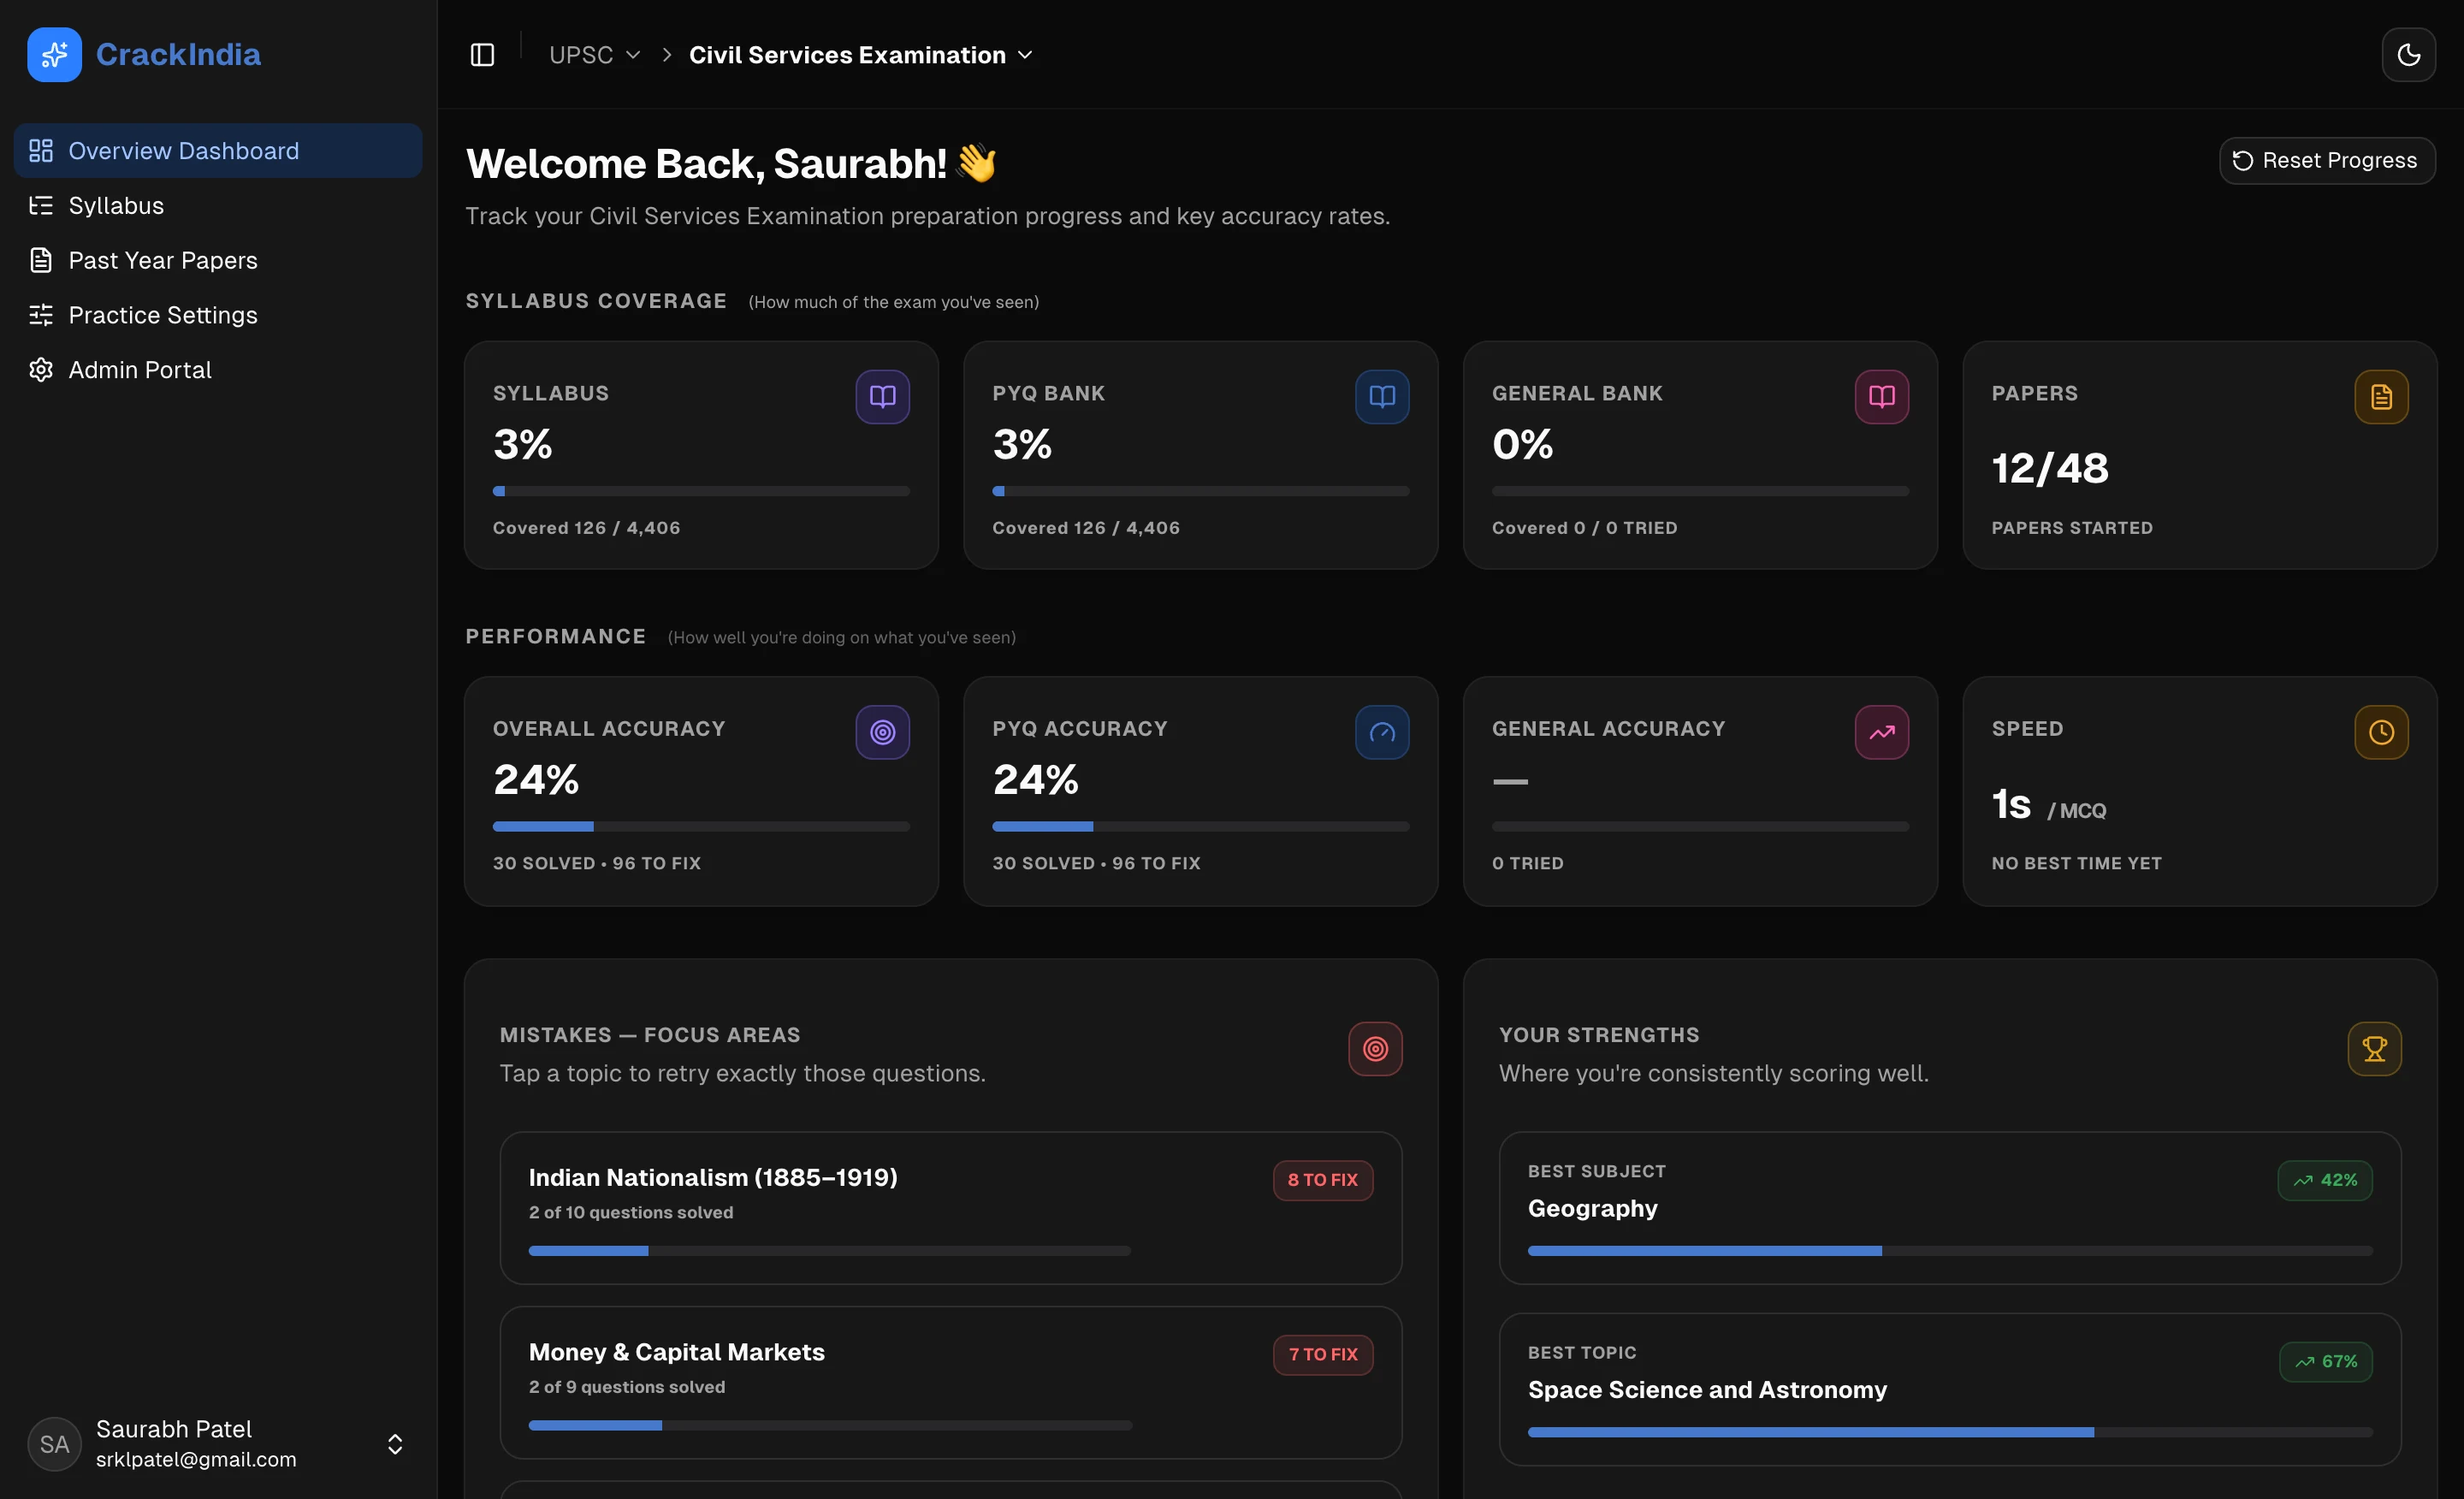2464x1499 pixels.
Task: Toggle the sidebar panel icon
Action: click(482, 55)
